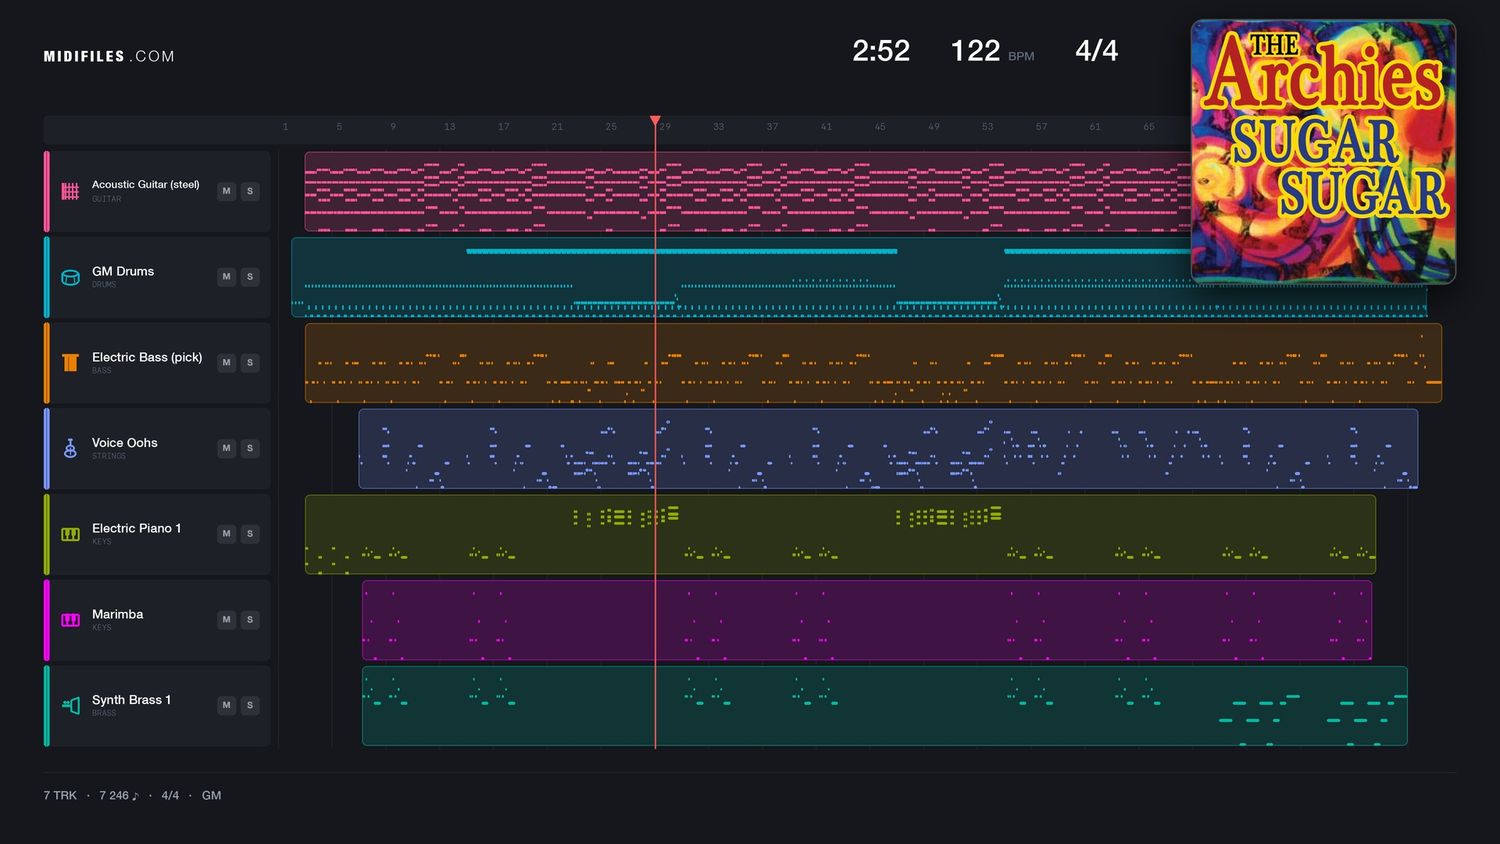This screenshot has height=844, width=1500.
Task: Mute the GM Drums track
Action: point(227,277)
